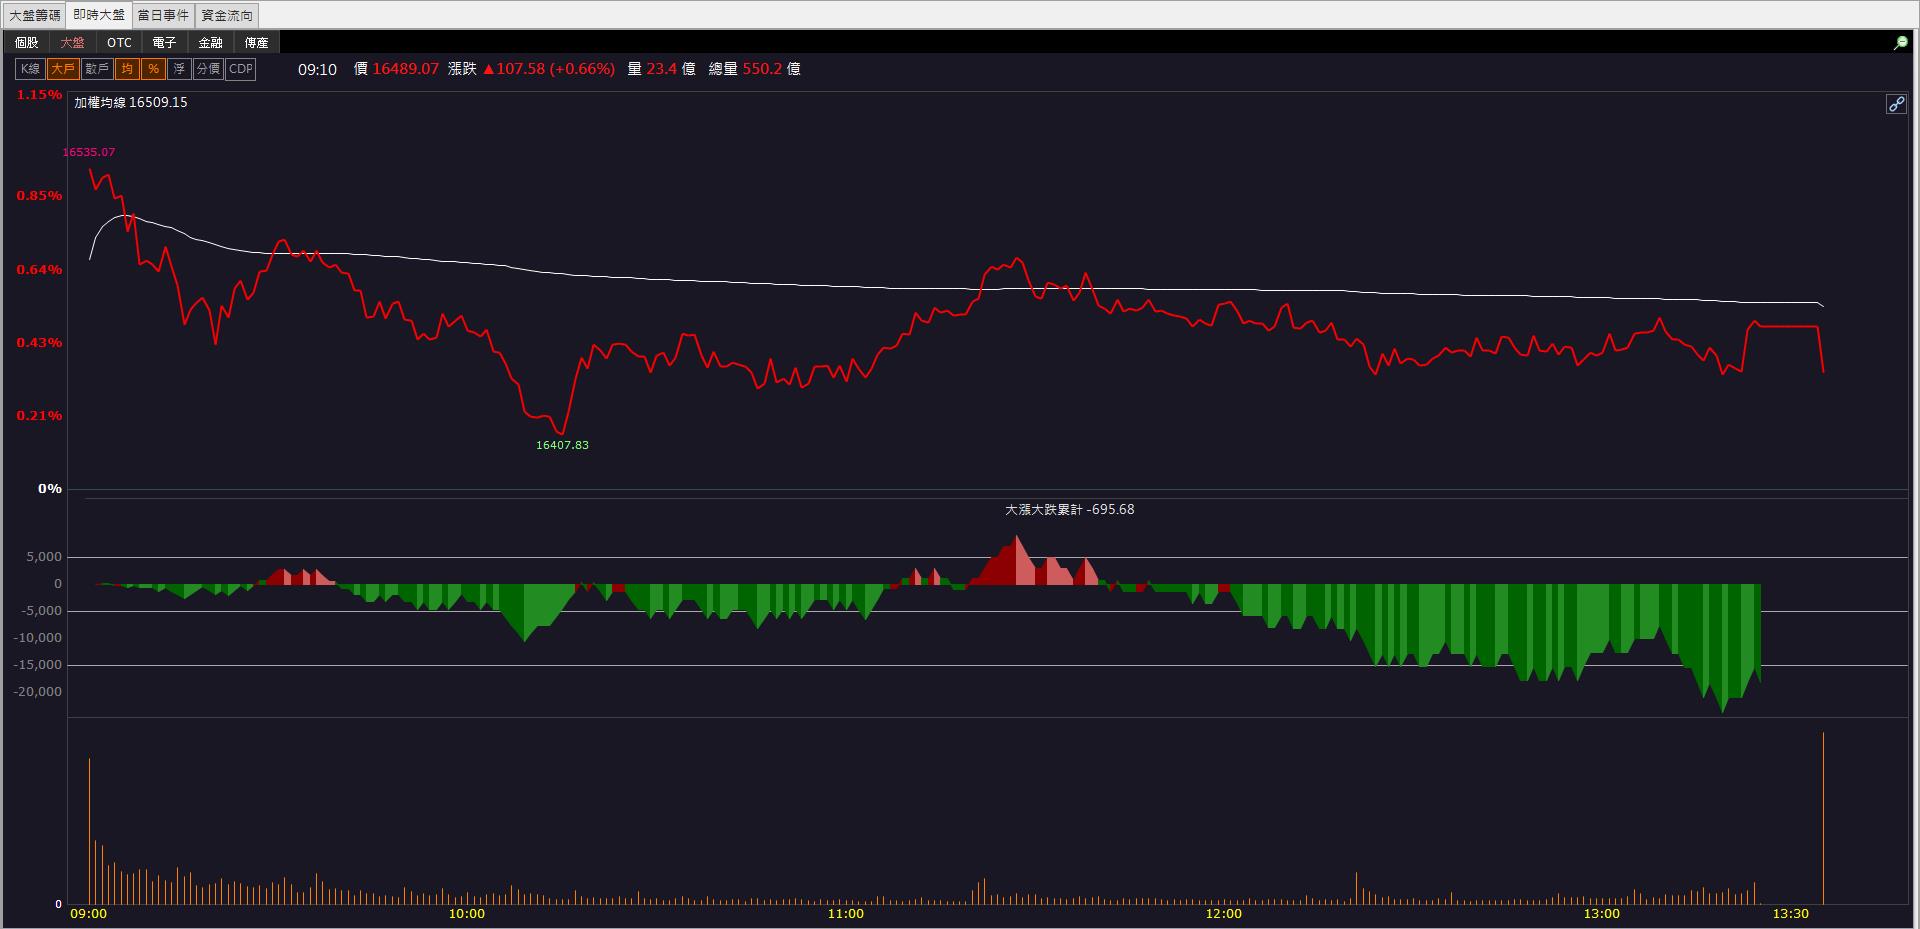Select the 大盤 sub-tab

[x=73, y=43]
